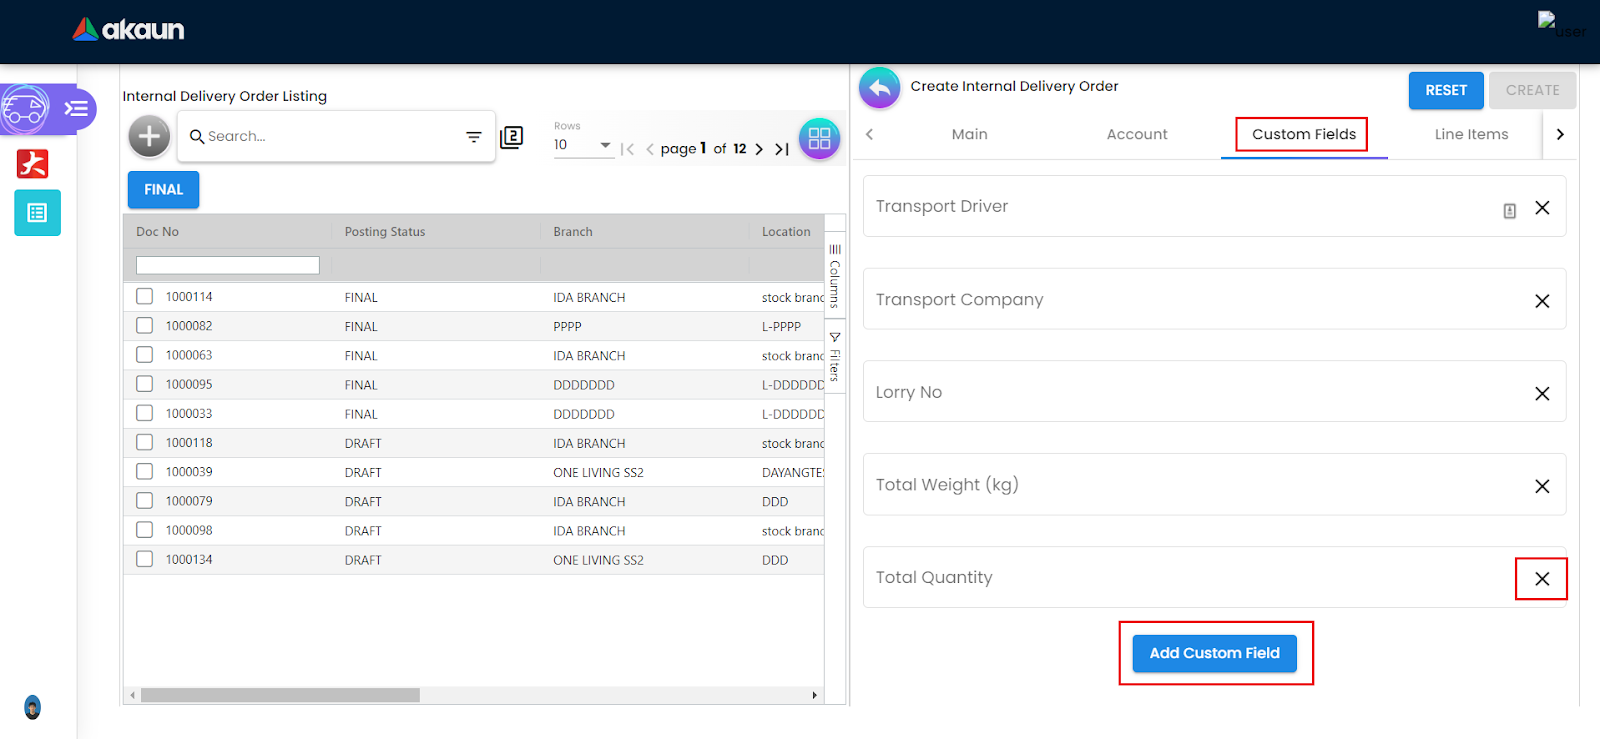
Task: Click the delivery truck menu icon
Action: point(27,109)
